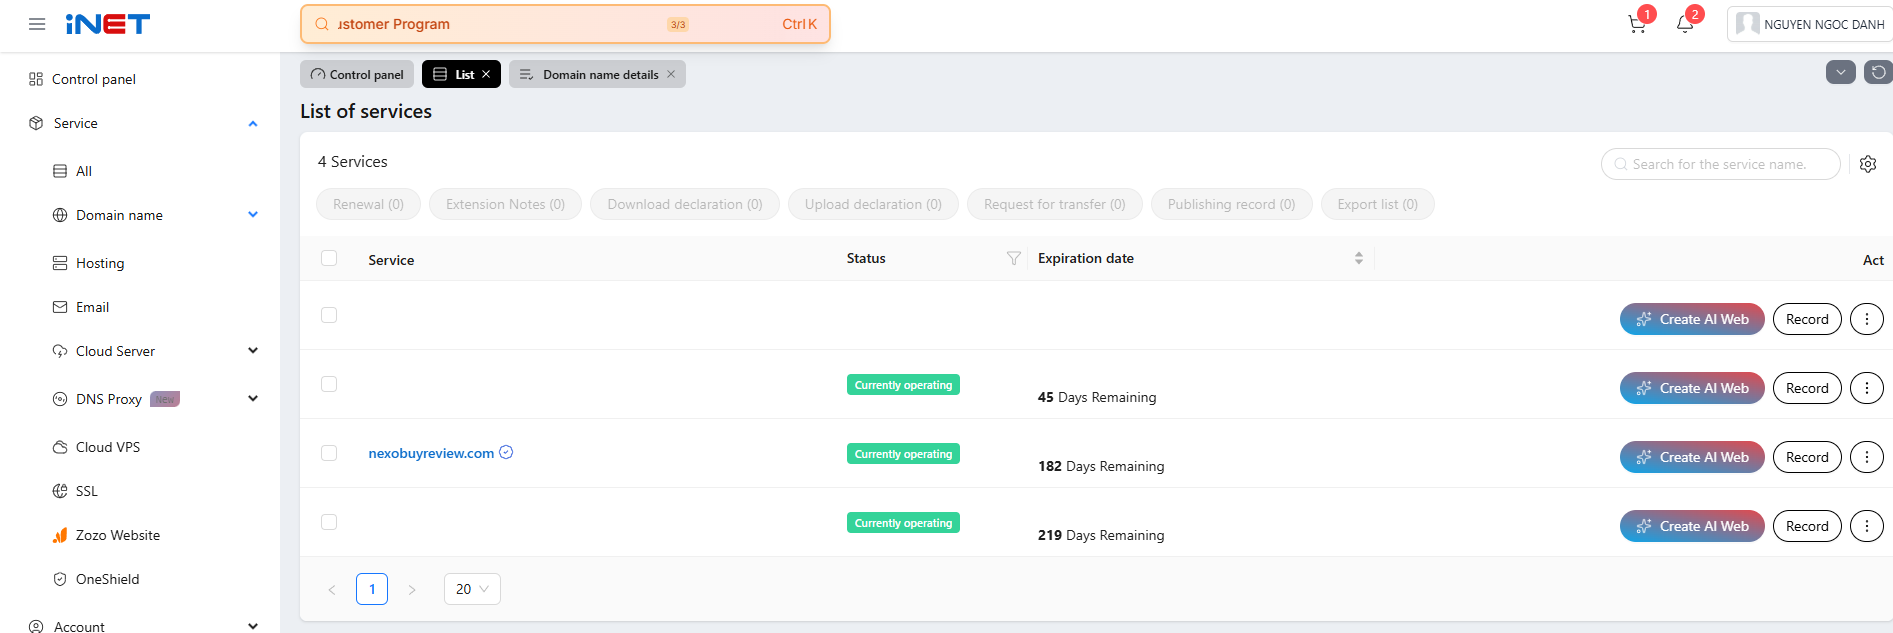This screenshot has height=633, width=1893.
Task: Open the notifications bell
Action: pos(1685,25)
